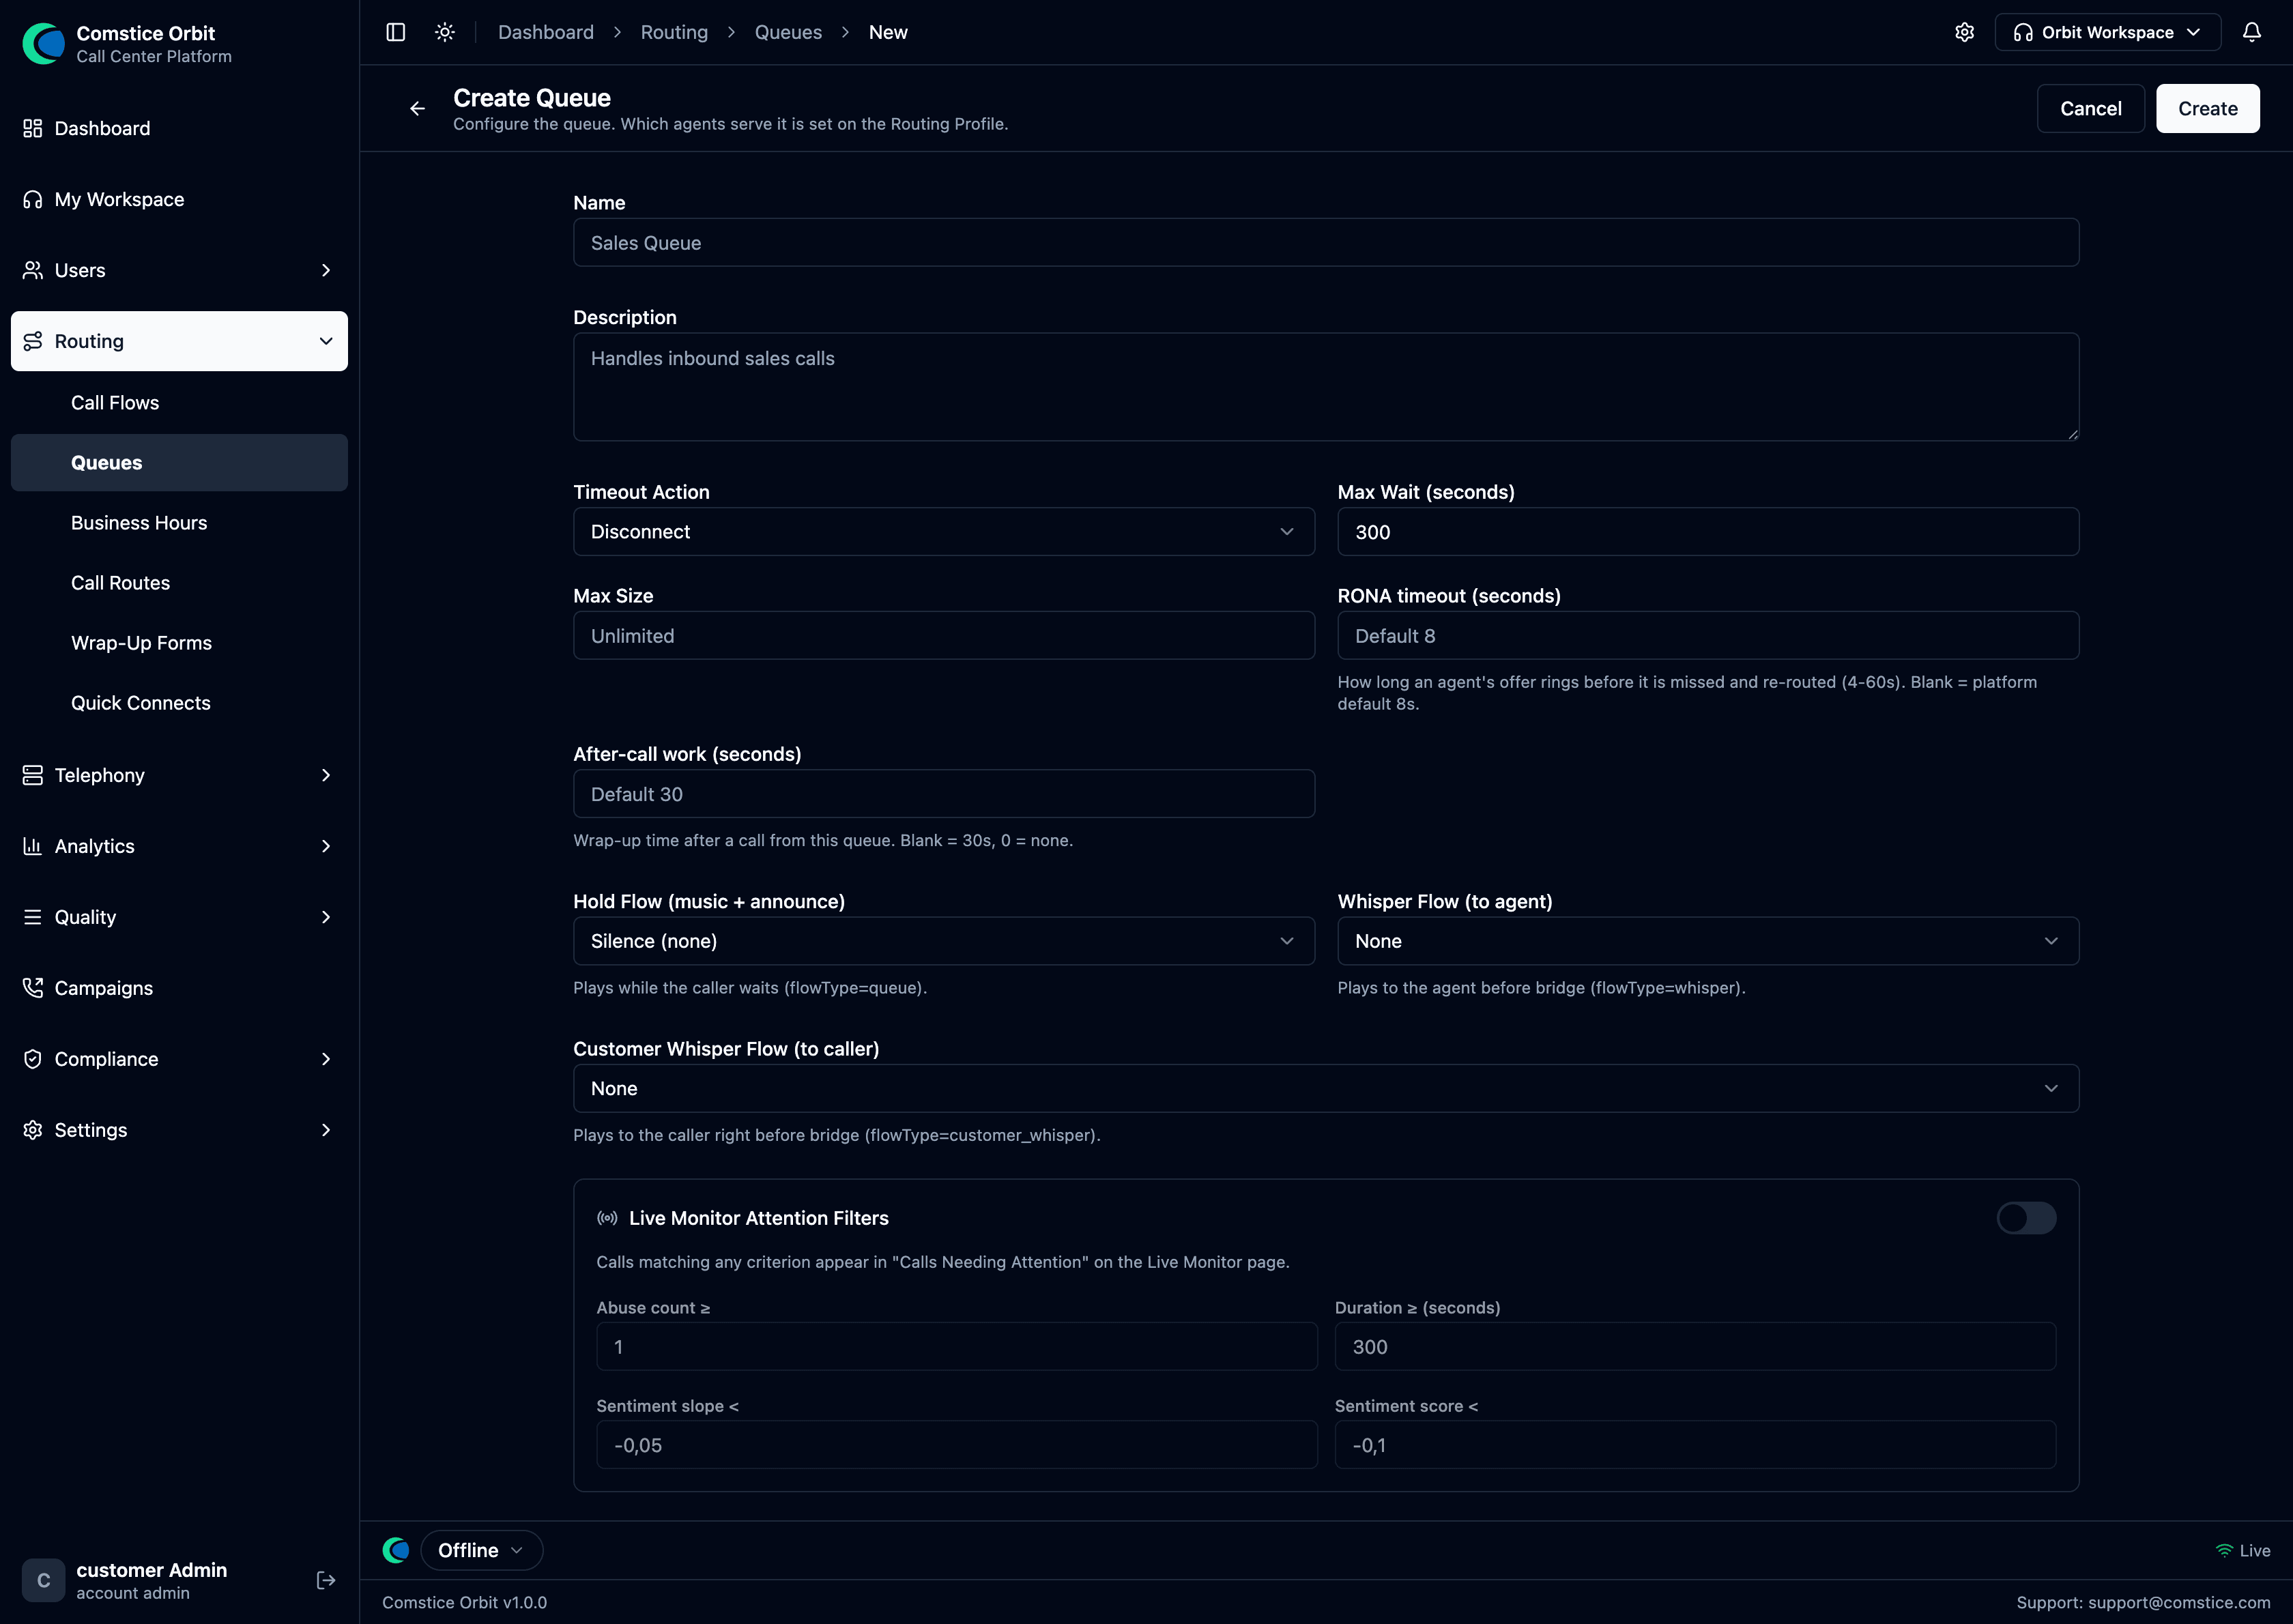
Task: Log out via the sign-out icon
Action: point(326,1580)
